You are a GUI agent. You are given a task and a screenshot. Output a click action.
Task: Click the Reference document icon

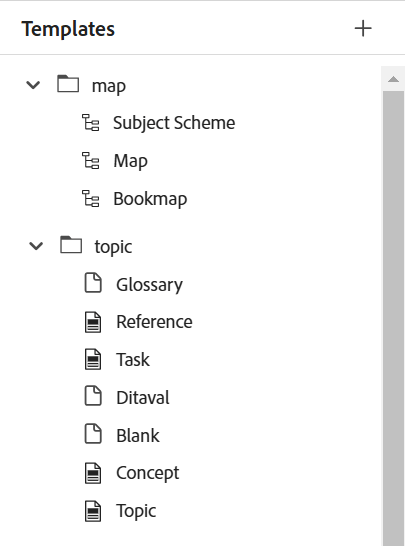coord(93,322)
